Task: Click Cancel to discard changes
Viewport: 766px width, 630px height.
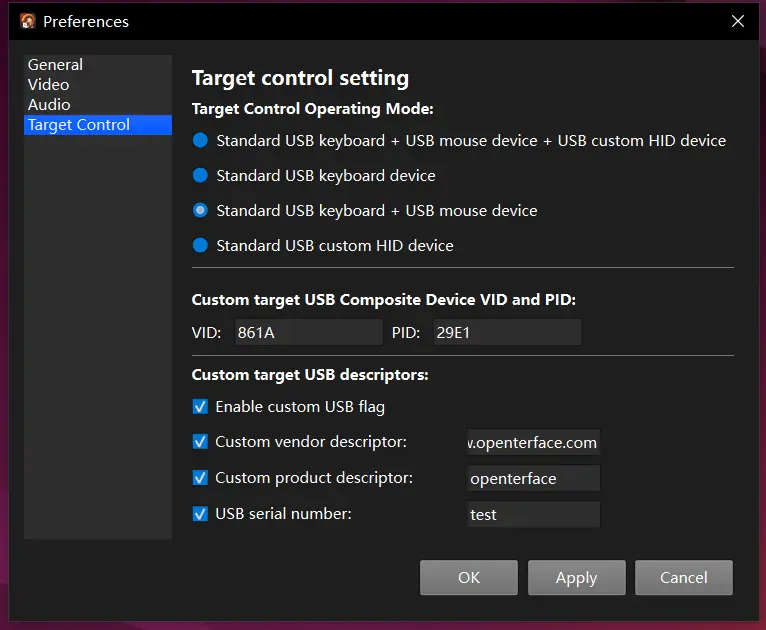Action: pyautogui.click(x=684, y=578)
